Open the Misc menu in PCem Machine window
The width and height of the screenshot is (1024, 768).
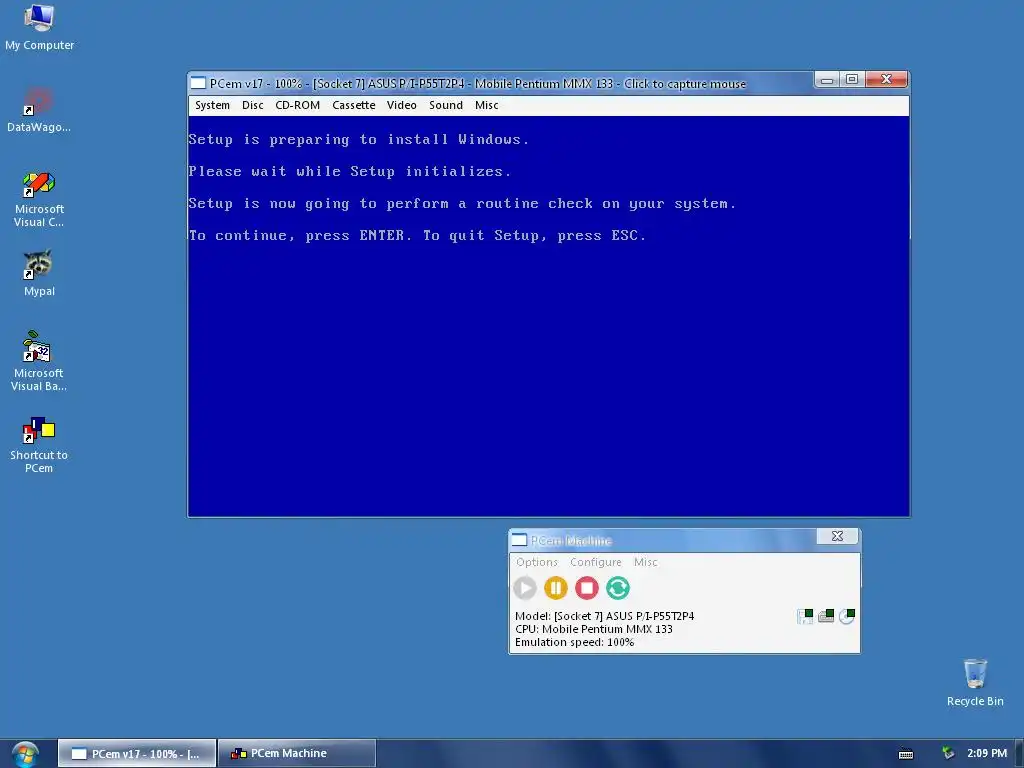tap(645, 562)
